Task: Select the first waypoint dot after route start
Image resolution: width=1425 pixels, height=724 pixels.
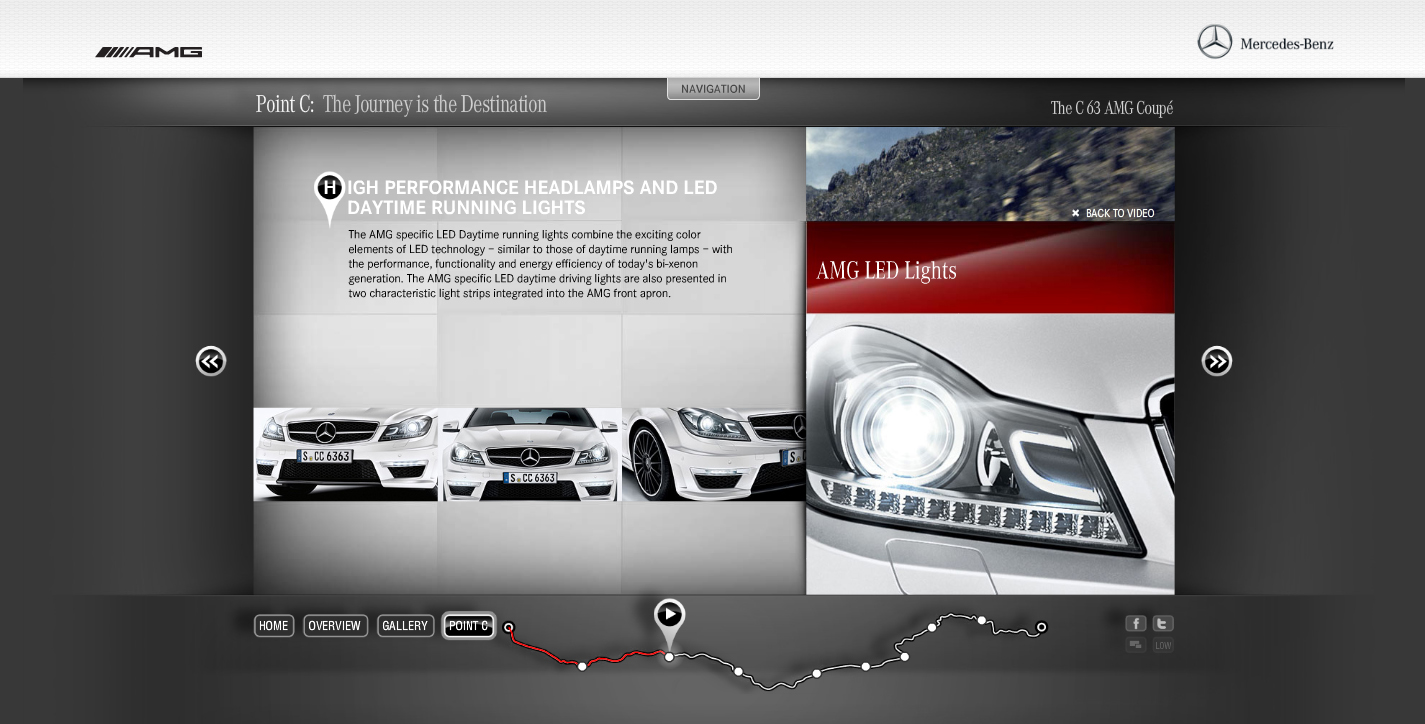Action: [582, 666]
